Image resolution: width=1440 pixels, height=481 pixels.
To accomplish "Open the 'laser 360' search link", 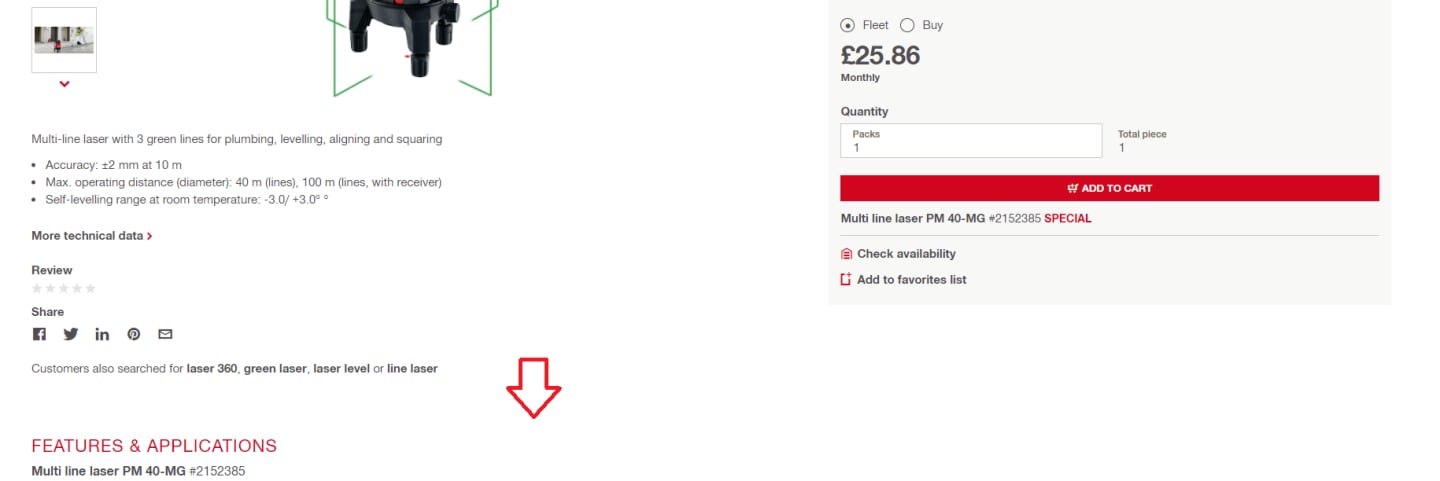I will [x=212, y=369].
